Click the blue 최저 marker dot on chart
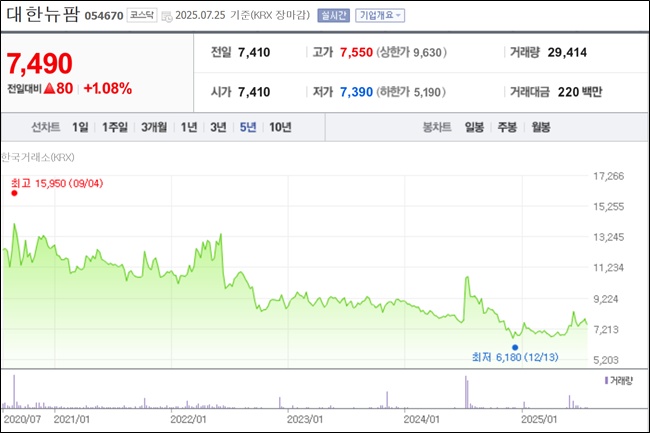650x433 pixels. click(x=515, y=347)
